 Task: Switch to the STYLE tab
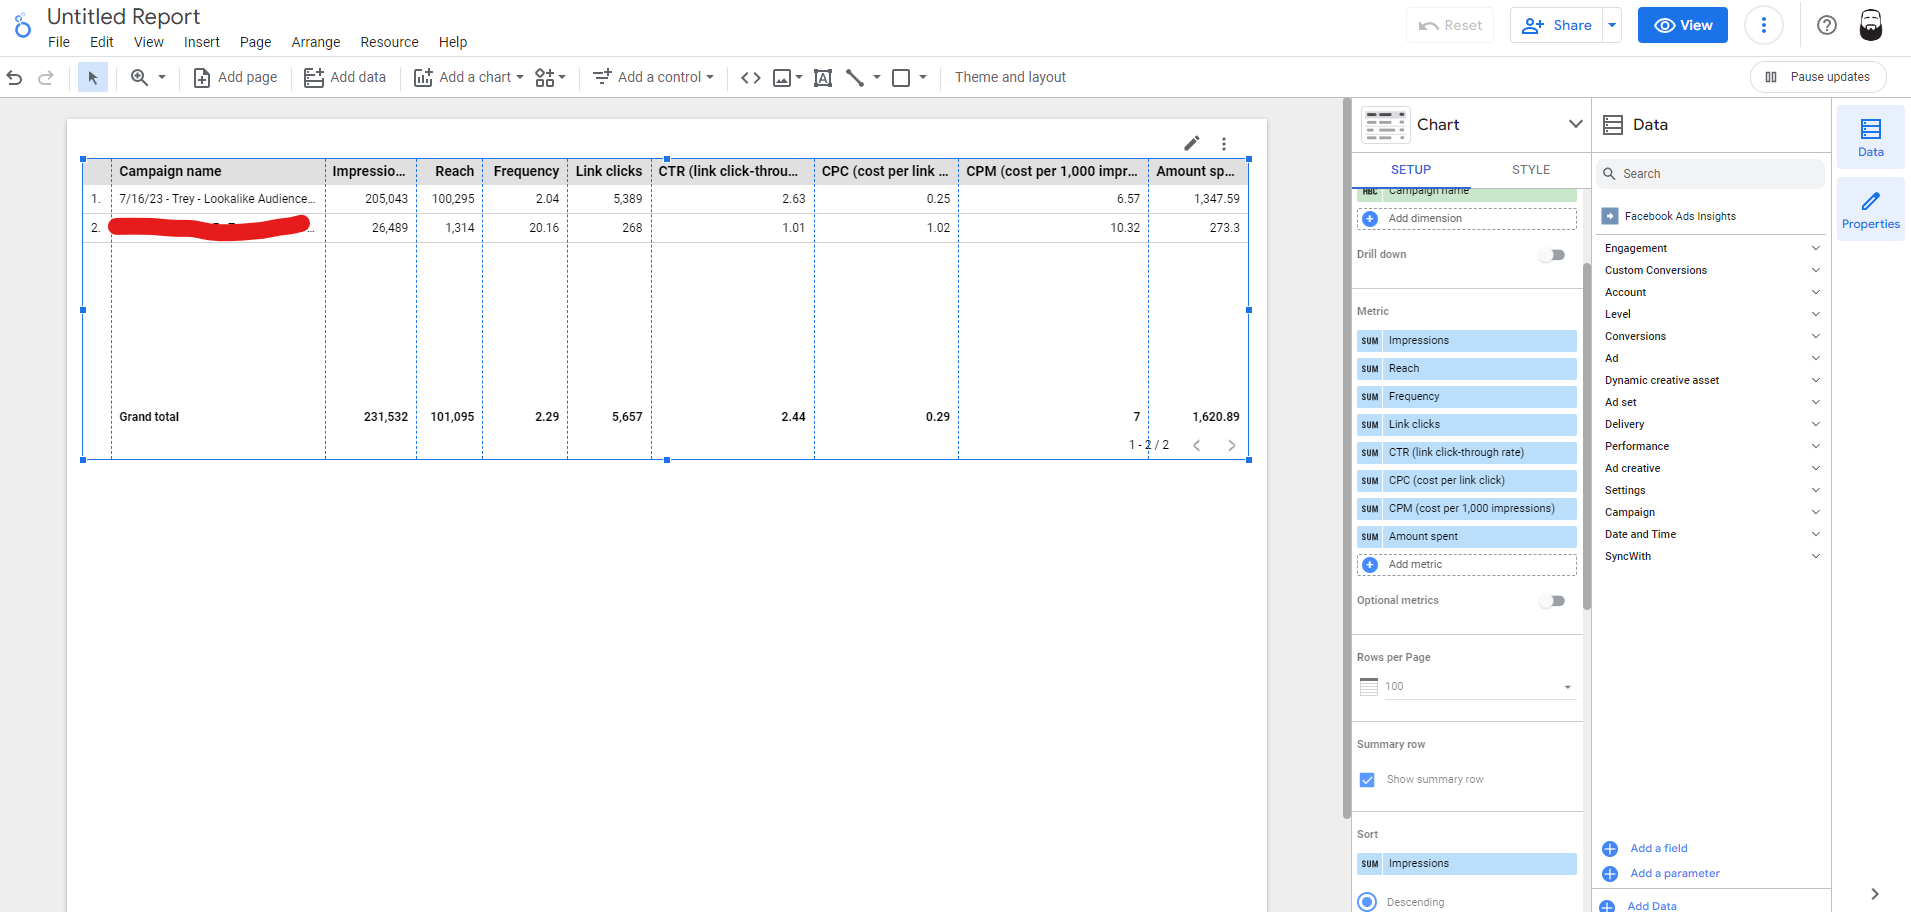1530,170
